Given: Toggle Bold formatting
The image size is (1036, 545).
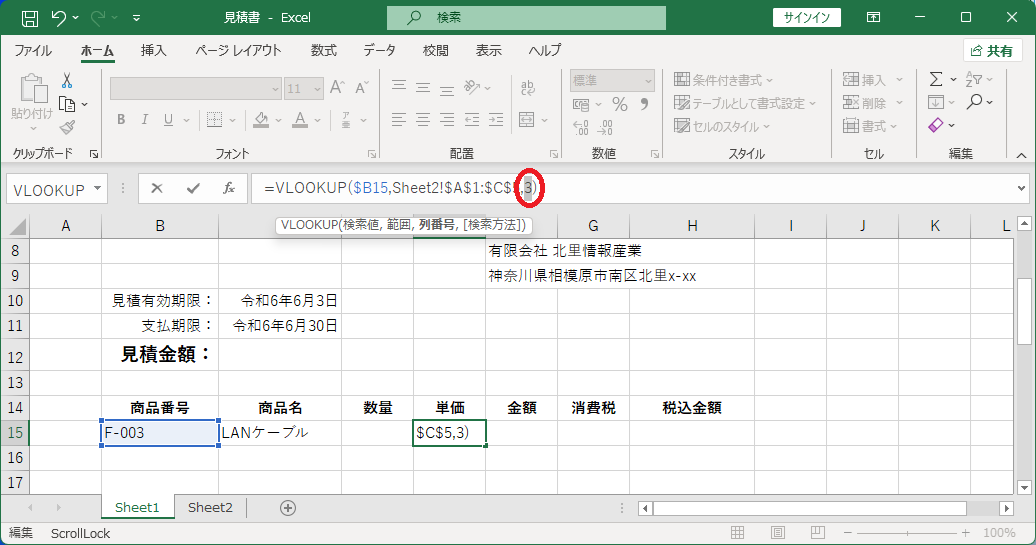Looking at the screenshot, I should coord(121,120).
